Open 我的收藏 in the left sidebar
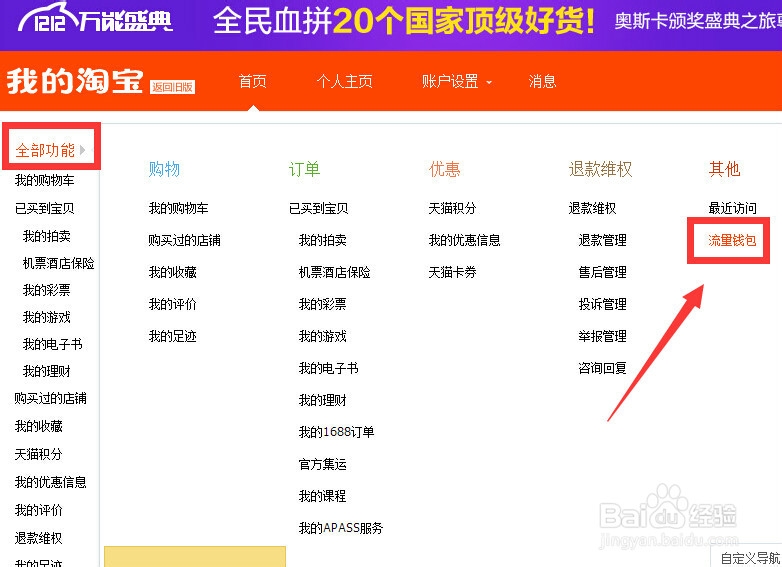The image size is (782, 567). [38, 426]
